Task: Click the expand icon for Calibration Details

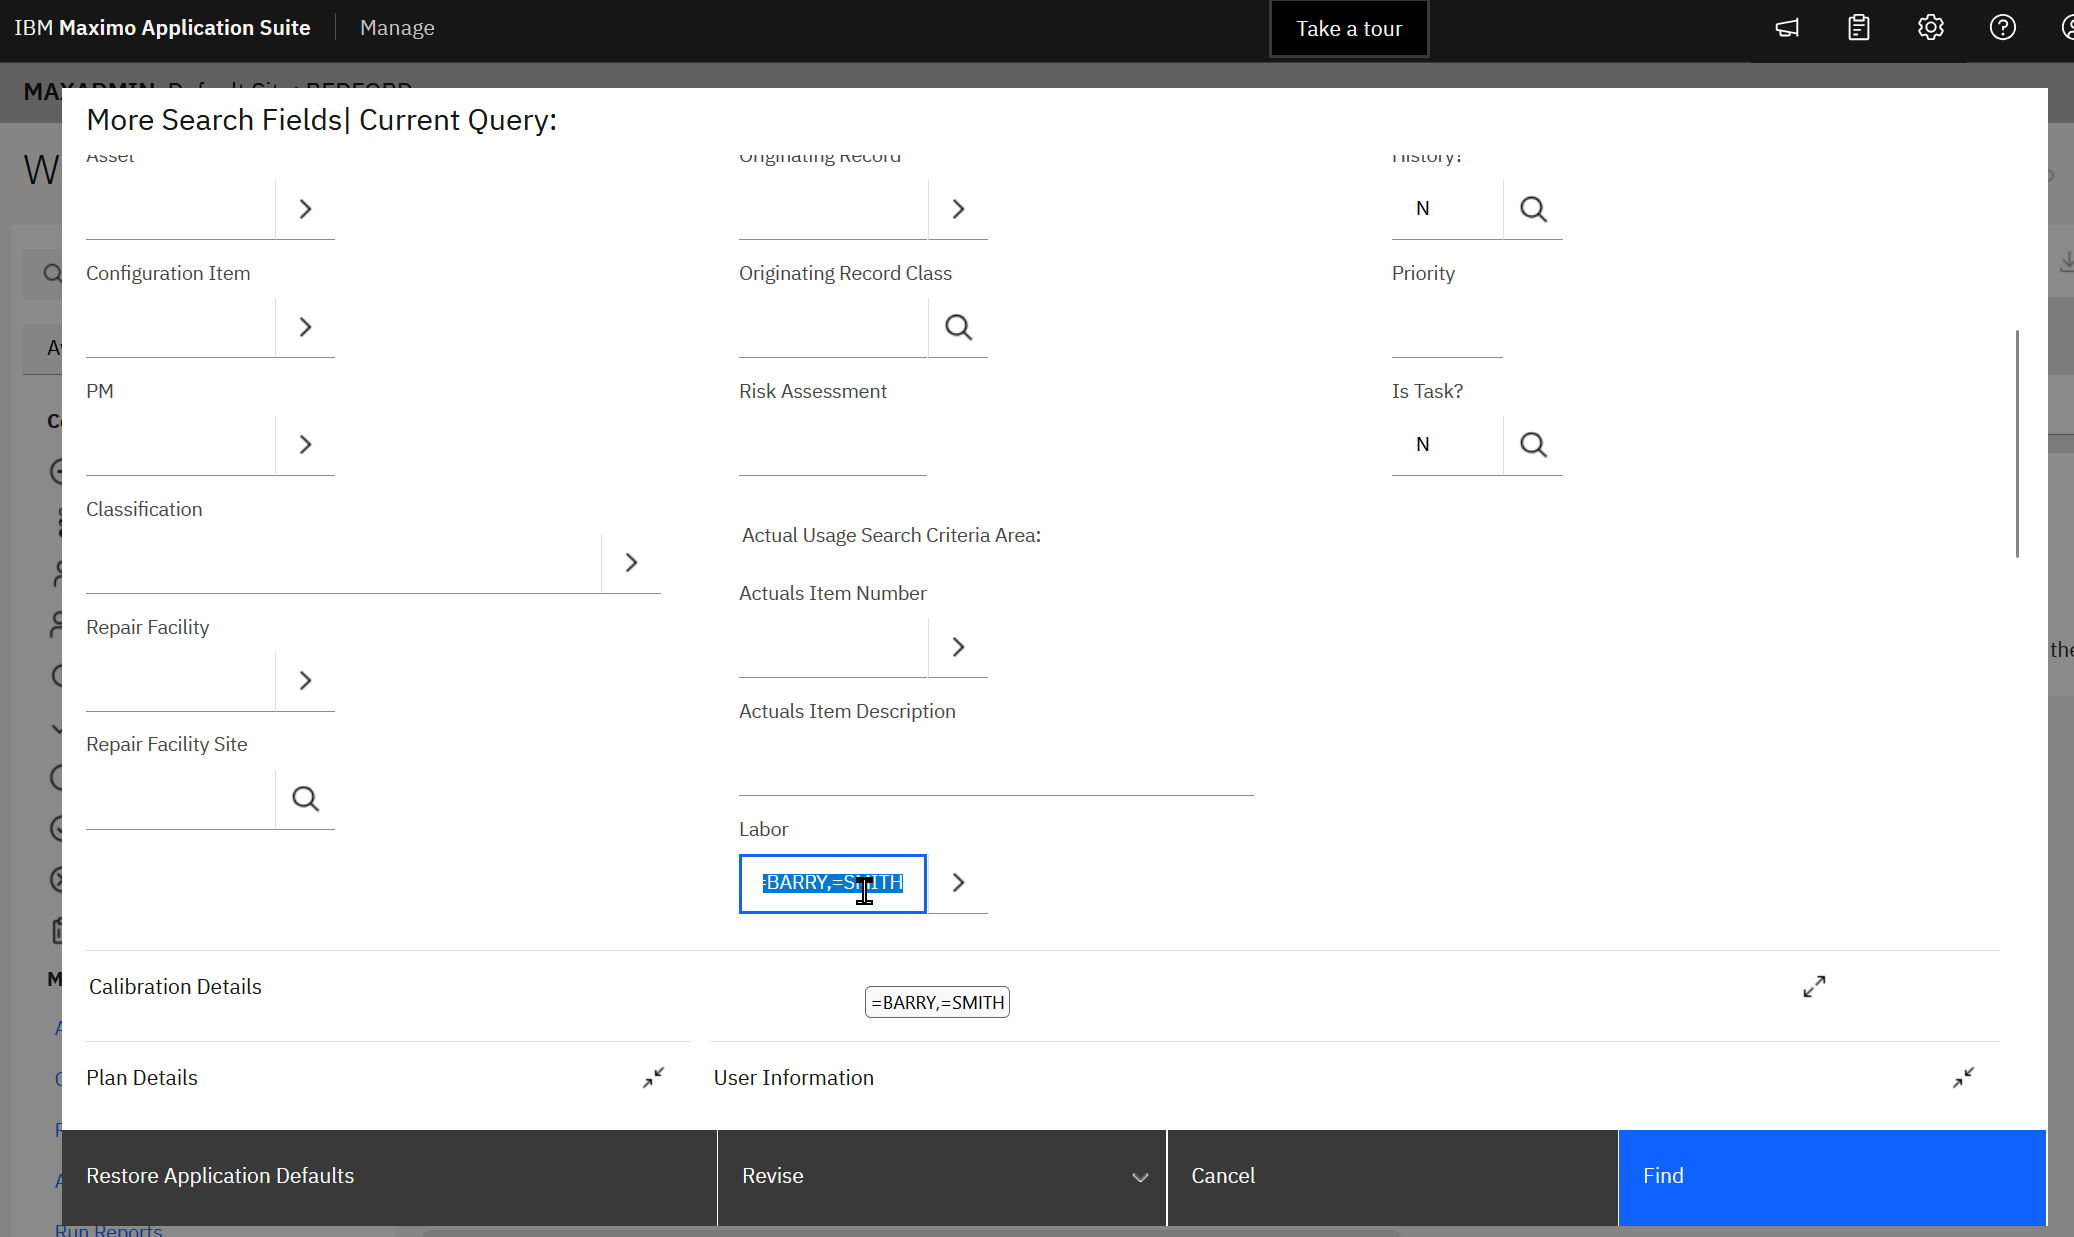Action: click(1814, 986)
